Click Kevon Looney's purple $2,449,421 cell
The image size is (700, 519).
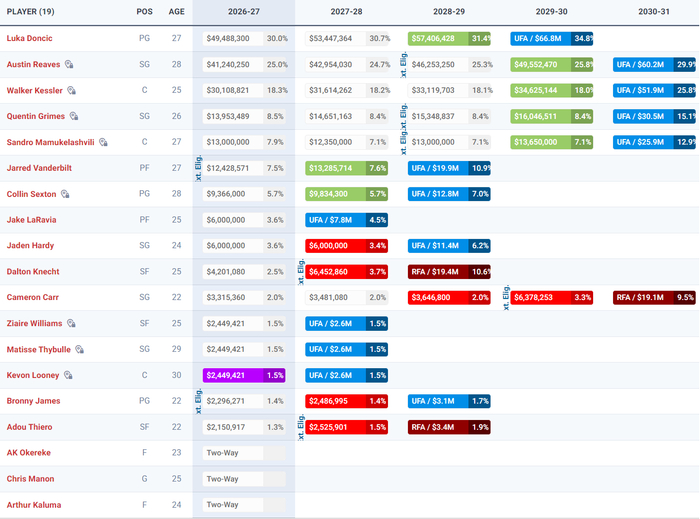tap(244, 375)
